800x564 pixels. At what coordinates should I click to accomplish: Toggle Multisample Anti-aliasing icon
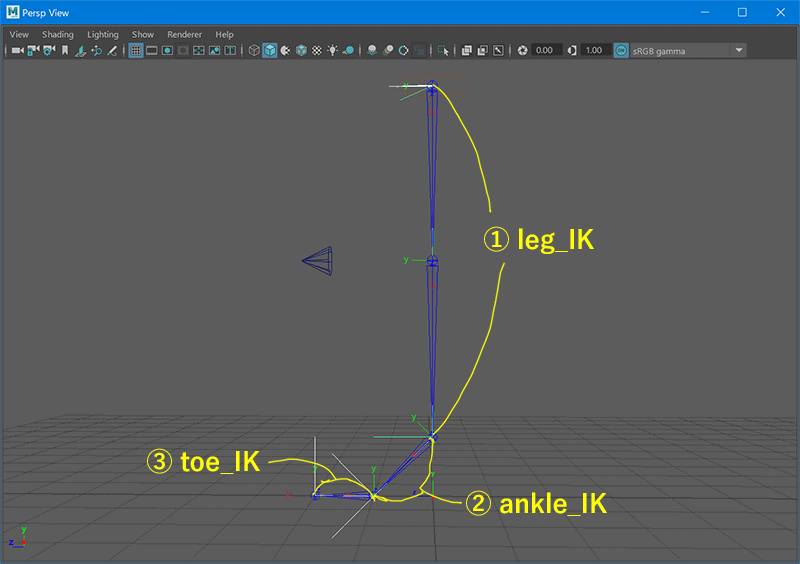[404, 51]
